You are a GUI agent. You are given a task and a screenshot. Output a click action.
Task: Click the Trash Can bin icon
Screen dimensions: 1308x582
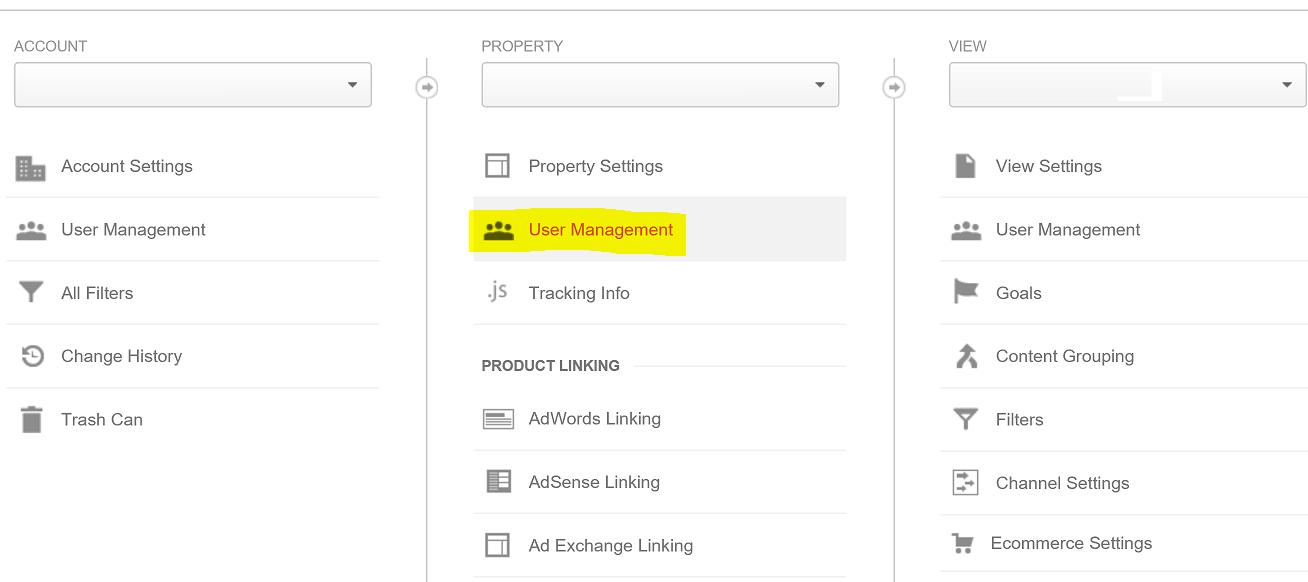pos(31,420)
